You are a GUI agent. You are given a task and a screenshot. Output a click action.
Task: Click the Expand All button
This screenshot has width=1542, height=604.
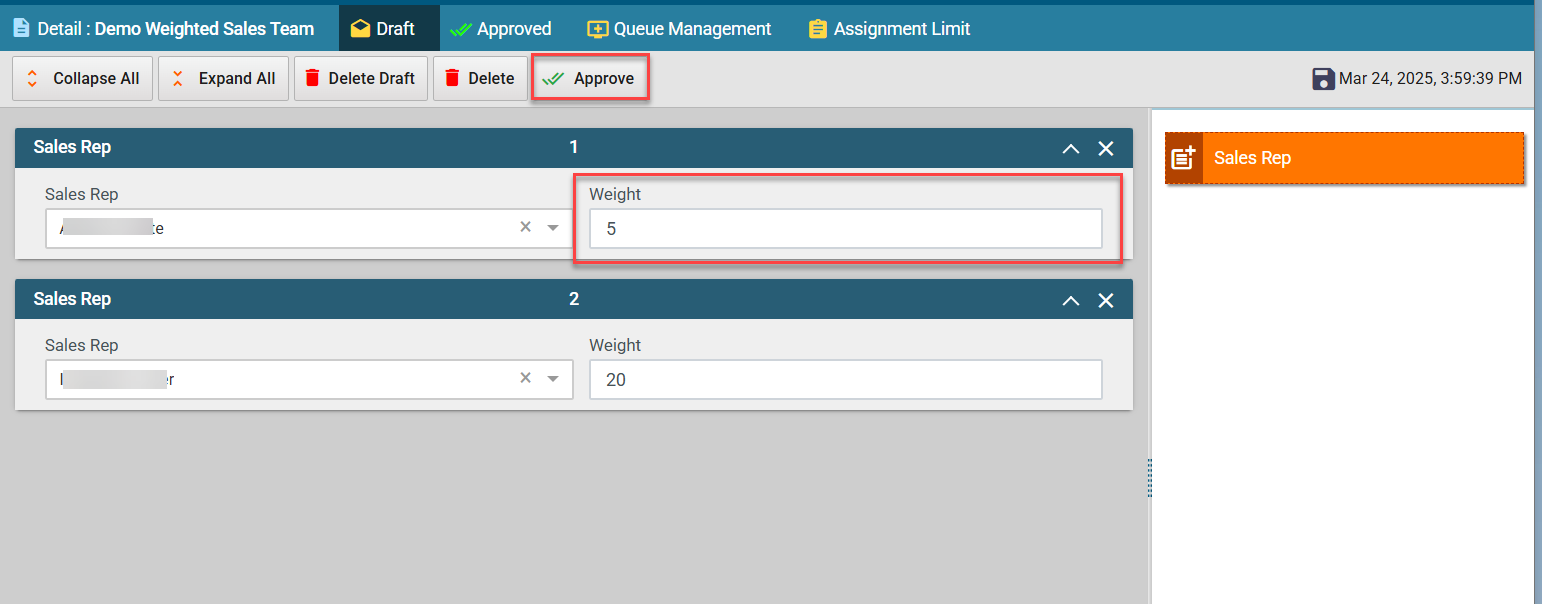pyautogui.click(x=224, y=78)
